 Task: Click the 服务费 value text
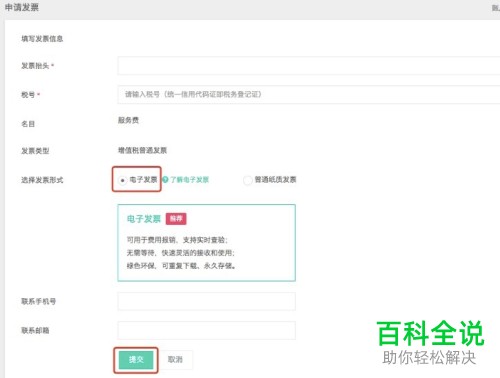pyautogui.click(x=128, y=120)
